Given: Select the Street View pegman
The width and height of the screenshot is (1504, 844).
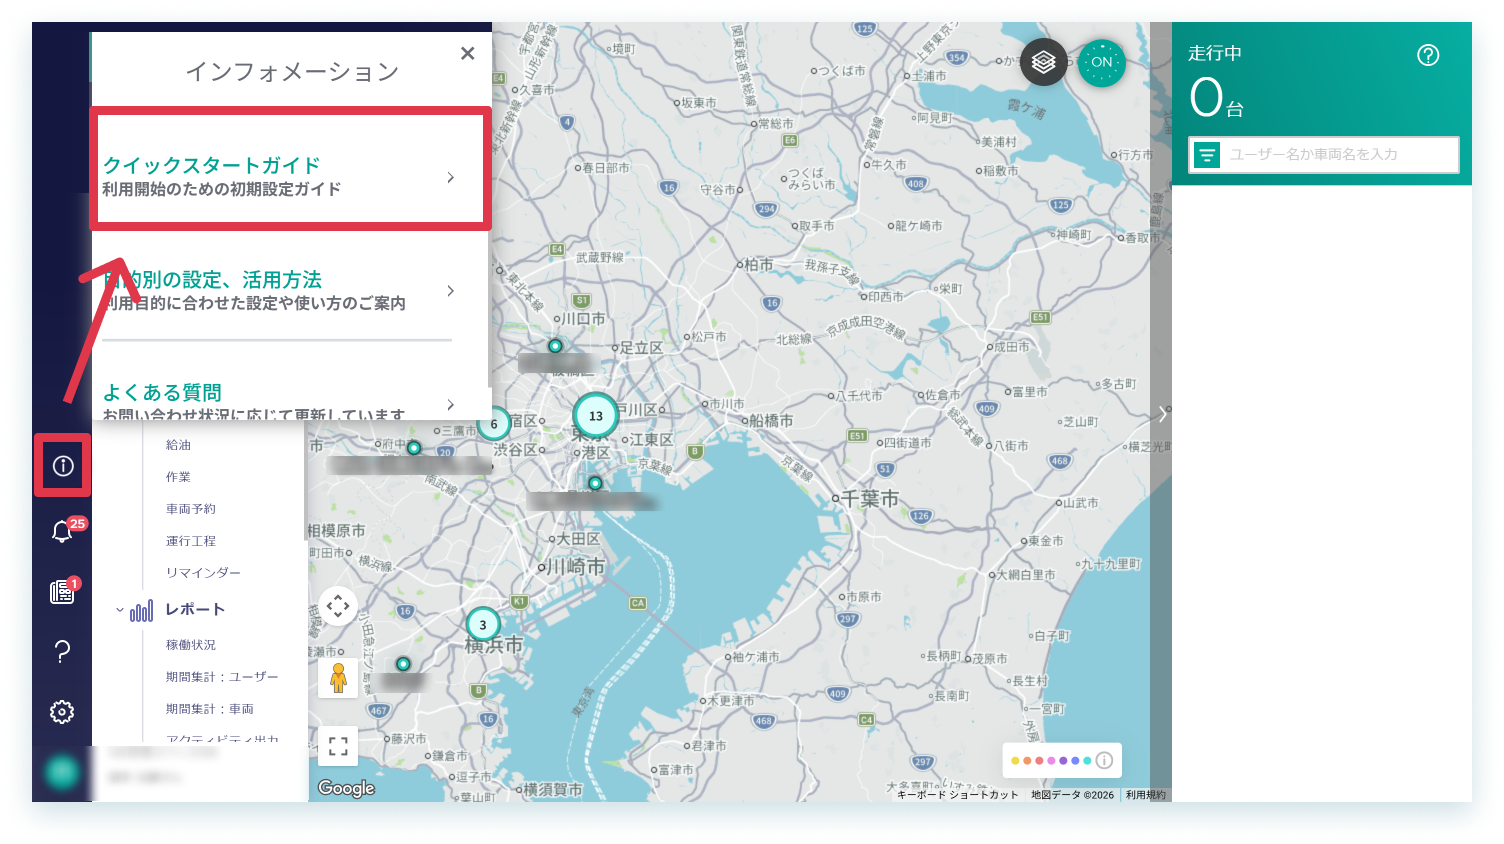Looking at the screenshot, I should pos(338,678).
